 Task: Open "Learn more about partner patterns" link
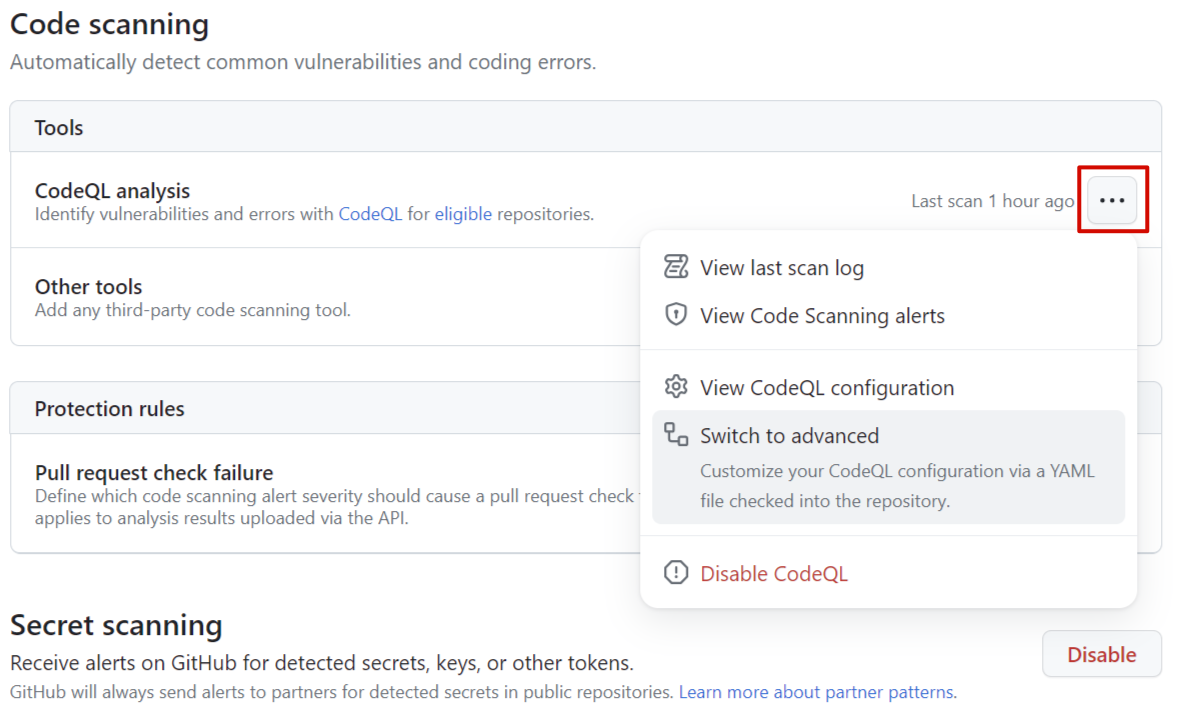816,692
